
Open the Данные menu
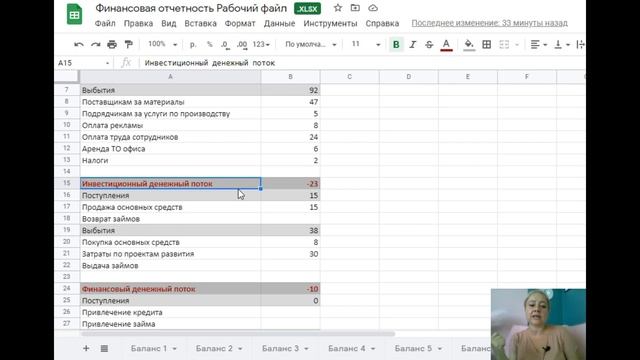tap(279, 23)
